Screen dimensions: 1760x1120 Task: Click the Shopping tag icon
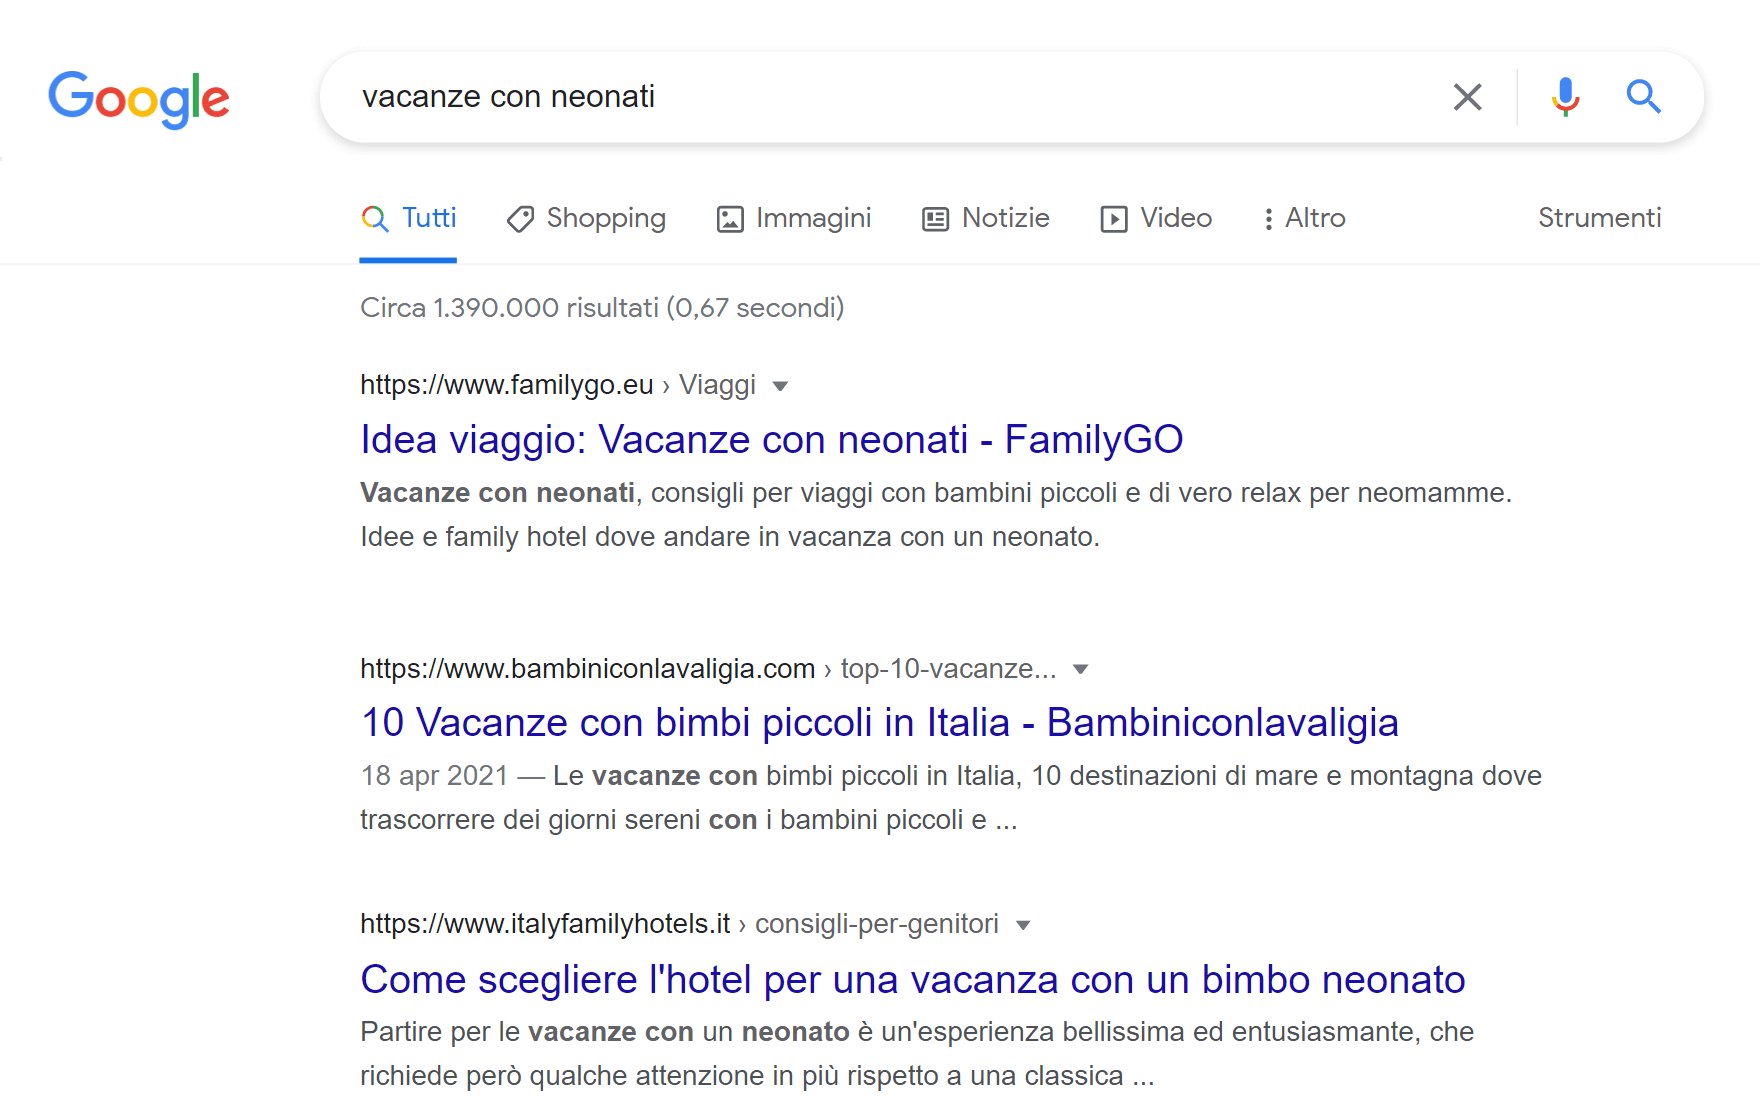click(520, 219)
